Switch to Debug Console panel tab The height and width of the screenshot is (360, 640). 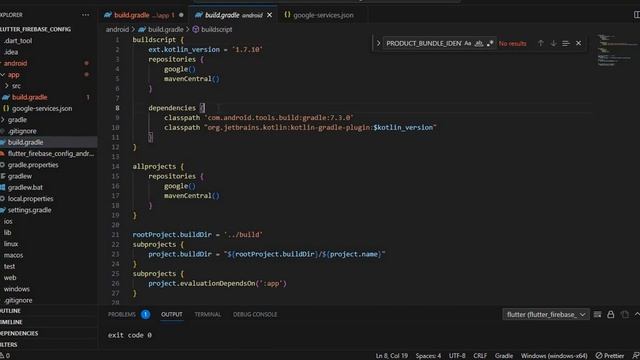point(255,314)
